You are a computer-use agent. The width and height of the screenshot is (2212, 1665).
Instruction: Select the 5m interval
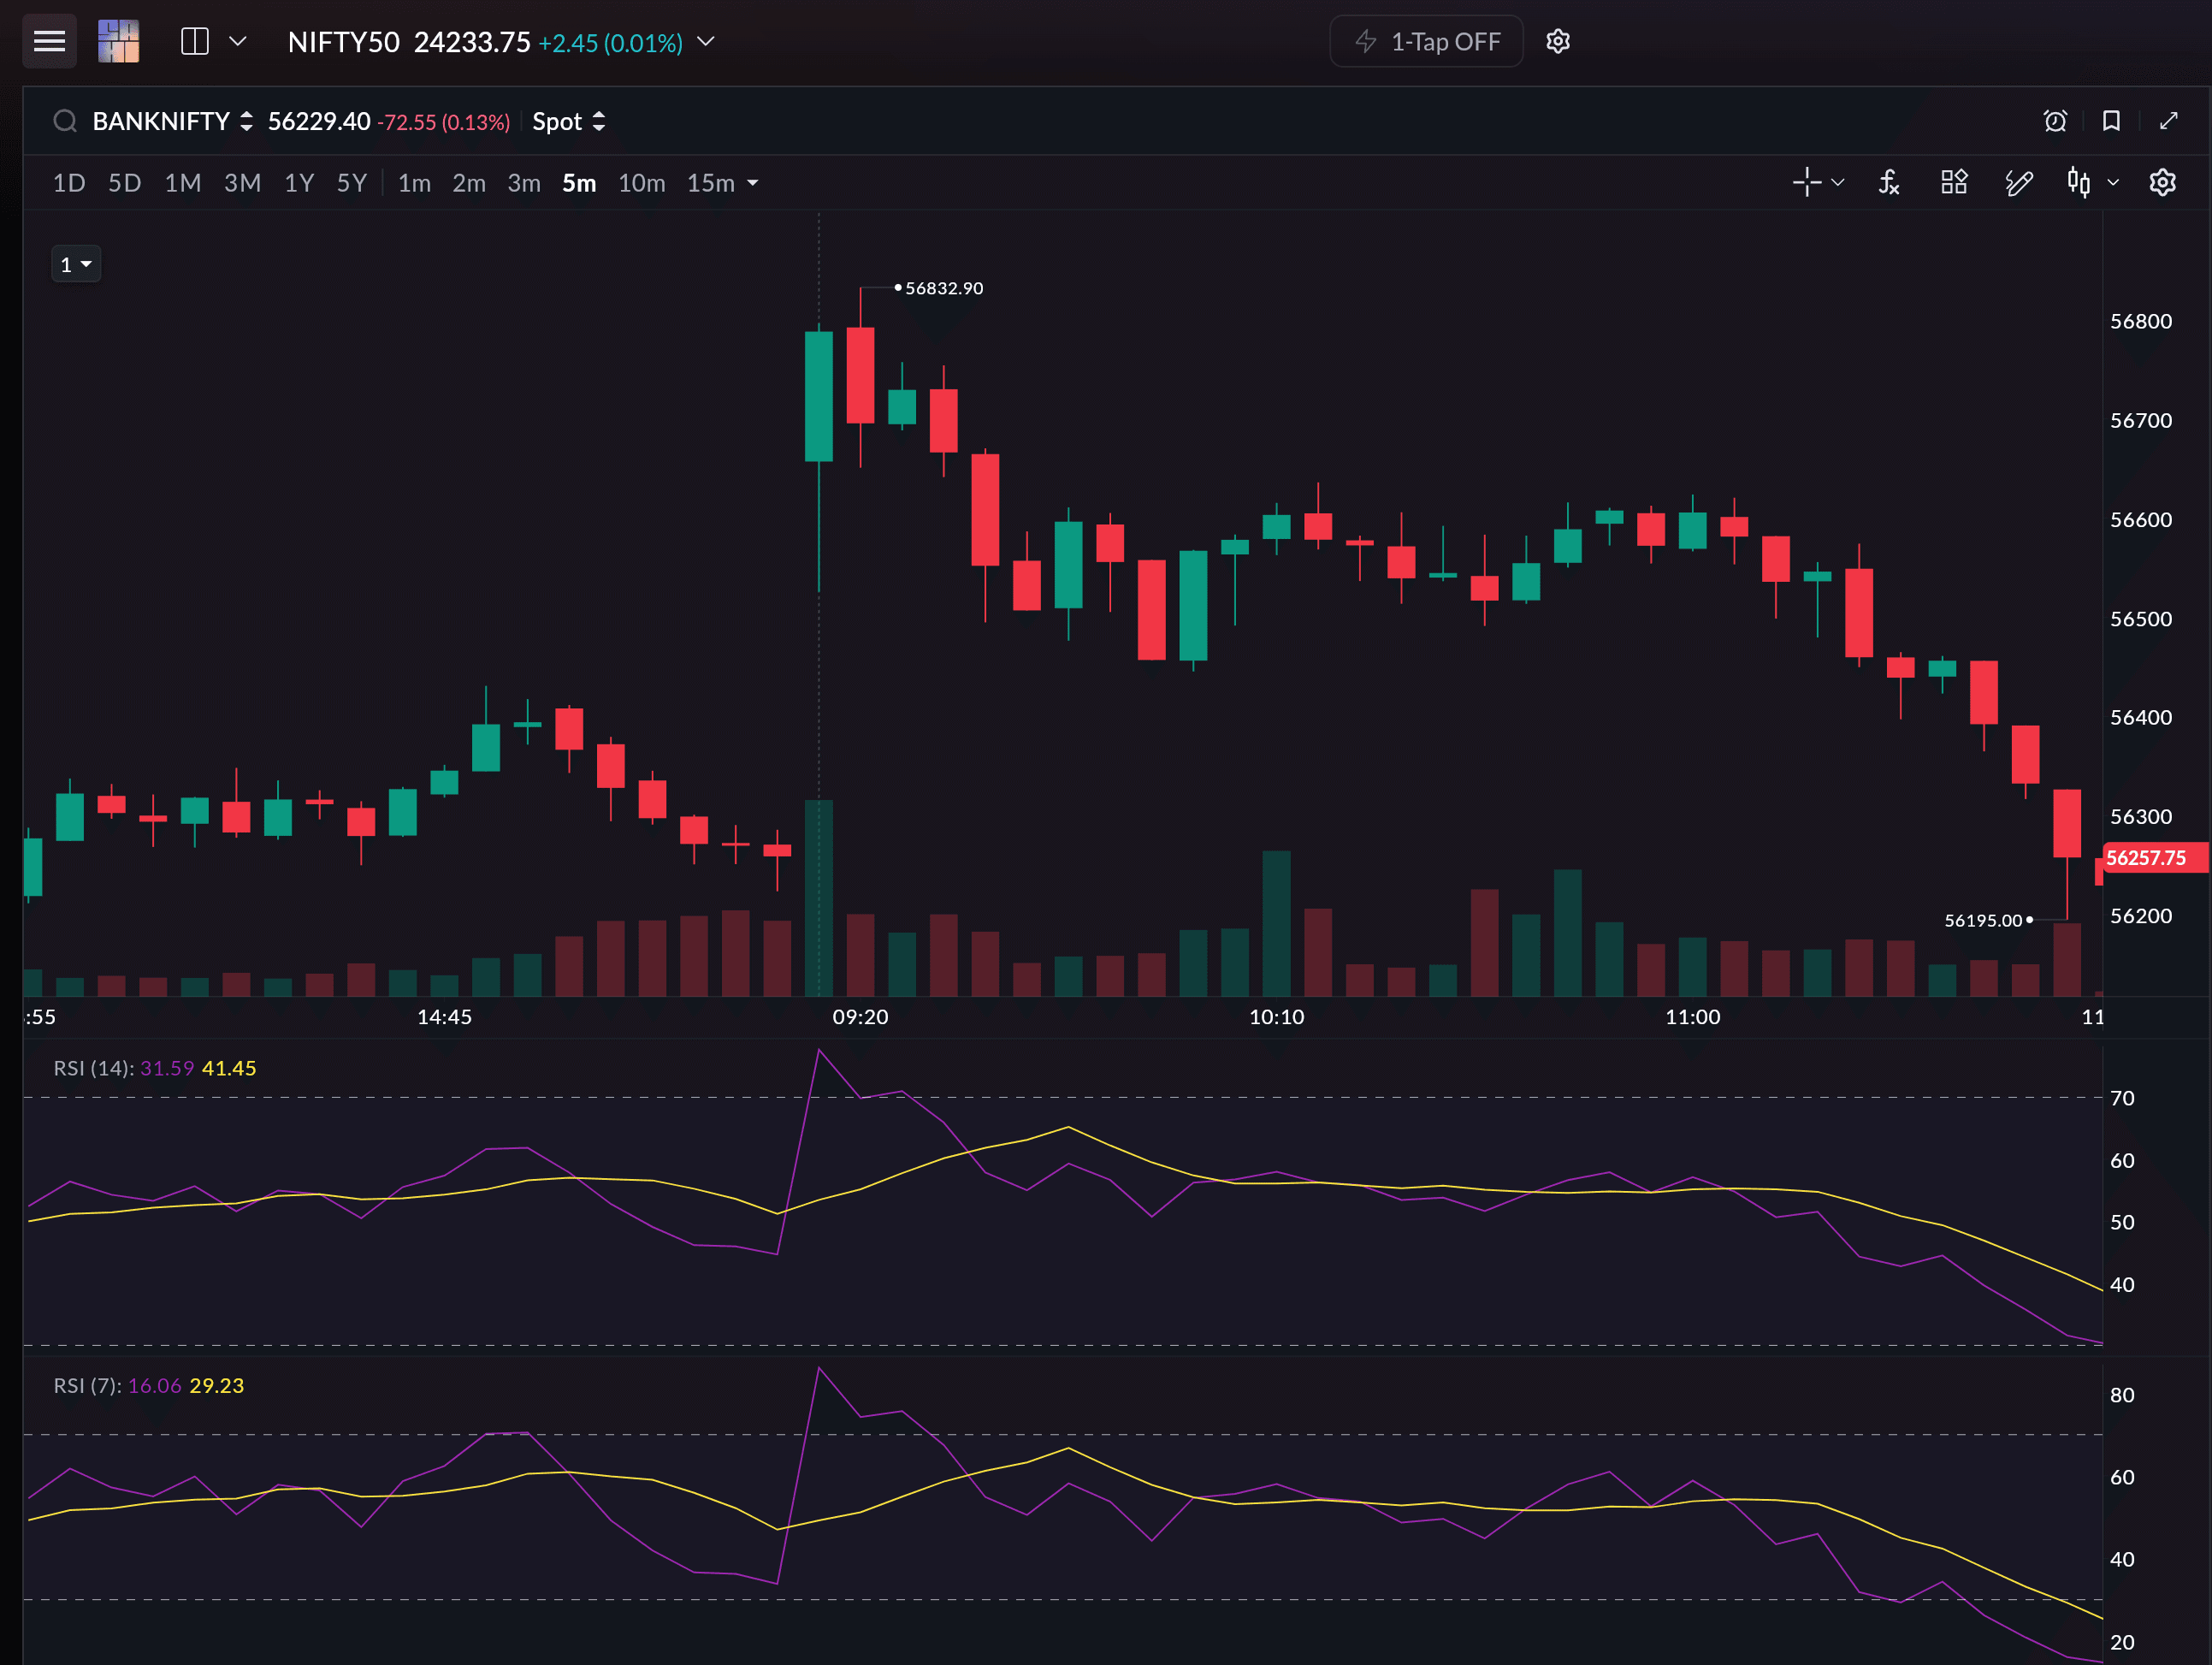tap(579, 183)
